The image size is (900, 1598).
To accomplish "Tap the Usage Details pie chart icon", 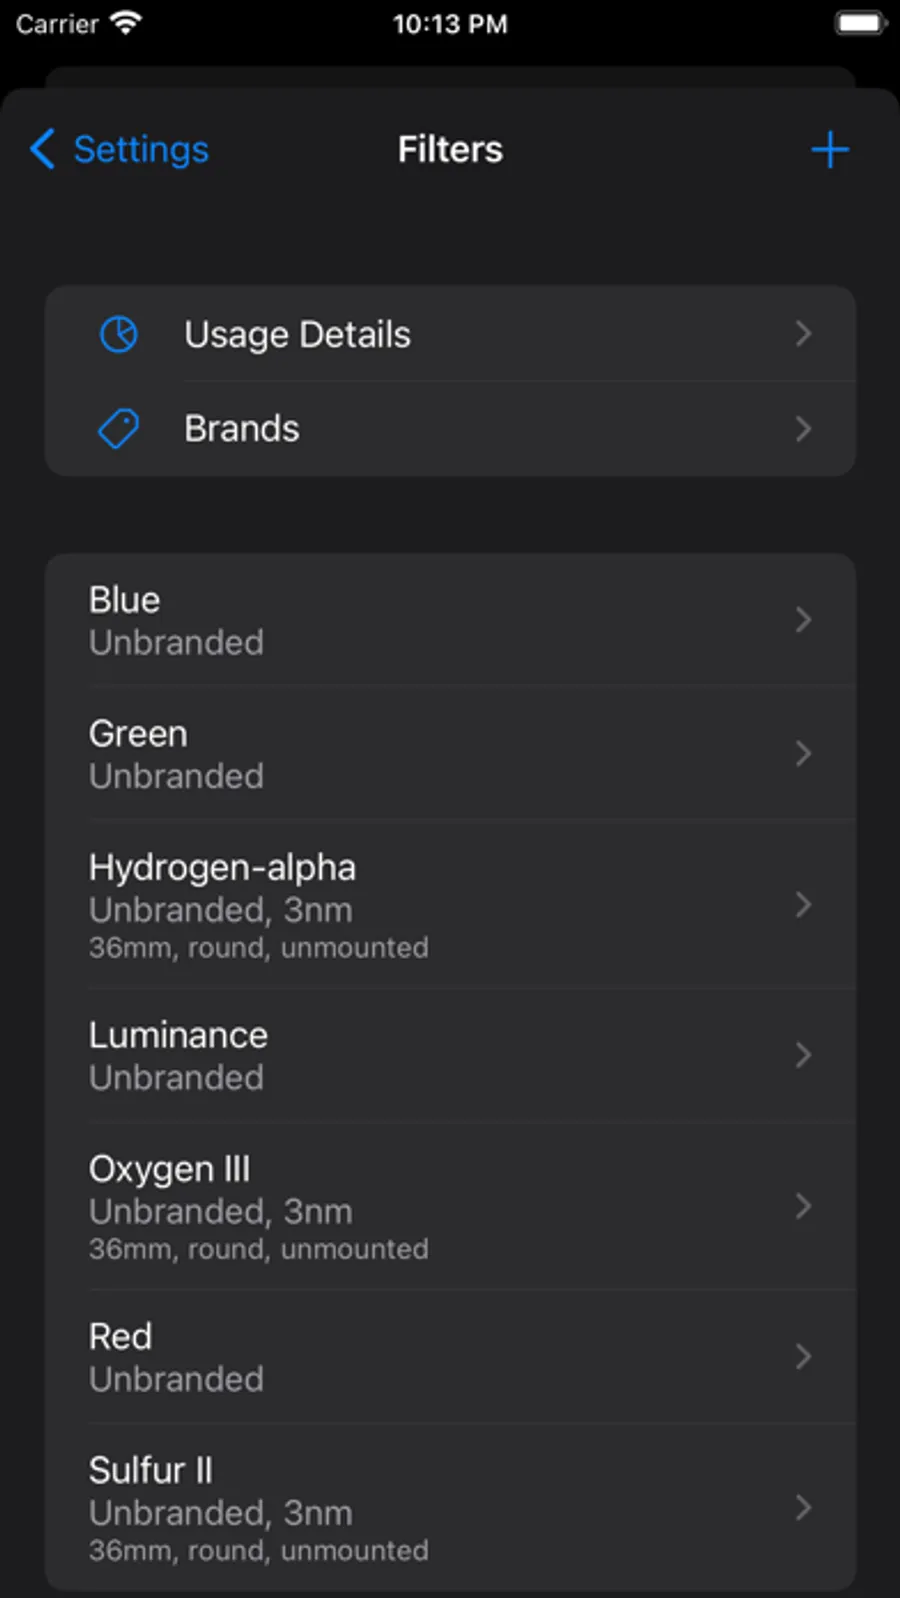I will click(x=119, y=334).
